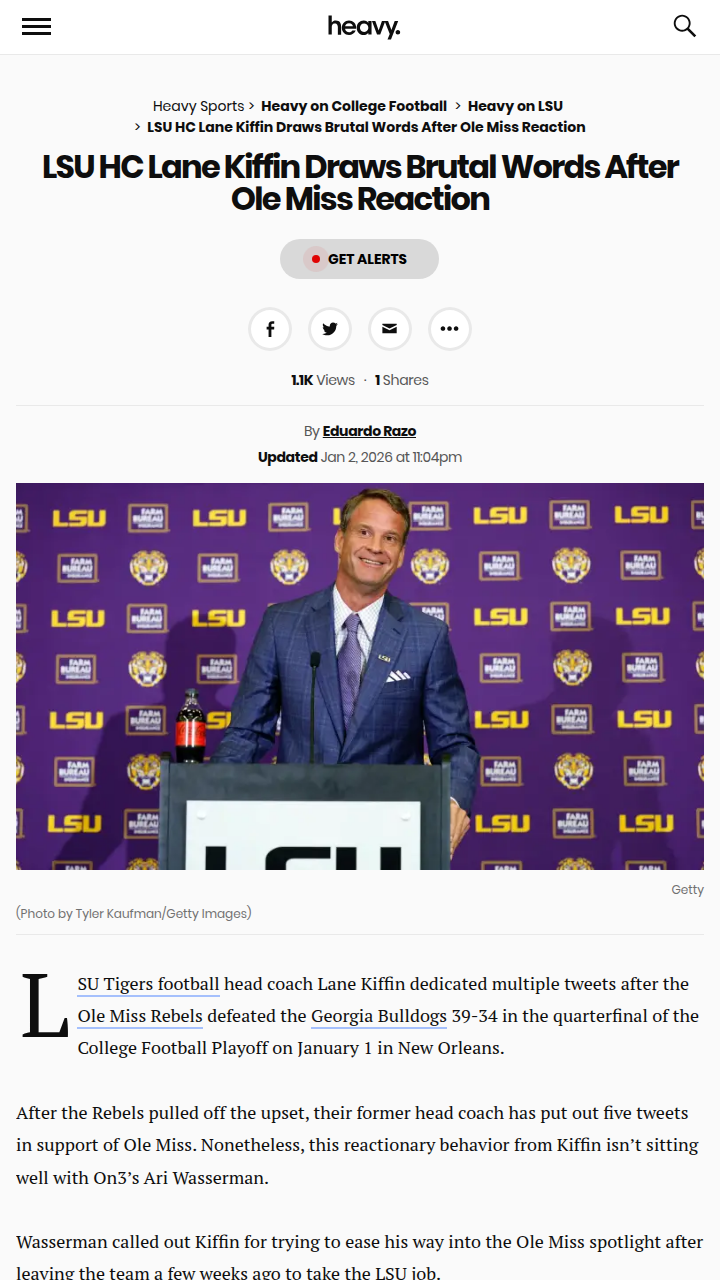Click the search magnifier icon
The width and height of the screenshot is (720, 1280).
(684, 26)
